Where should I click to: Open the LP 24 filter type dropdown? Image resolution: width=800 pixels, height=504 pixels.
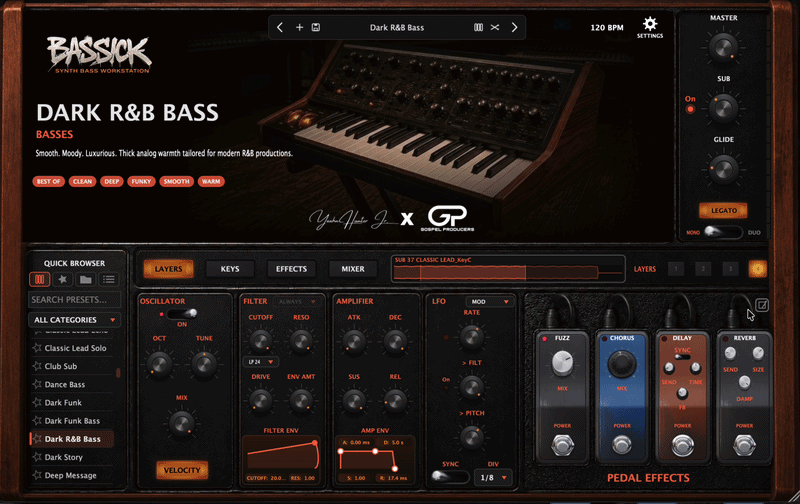click(261, 362)
